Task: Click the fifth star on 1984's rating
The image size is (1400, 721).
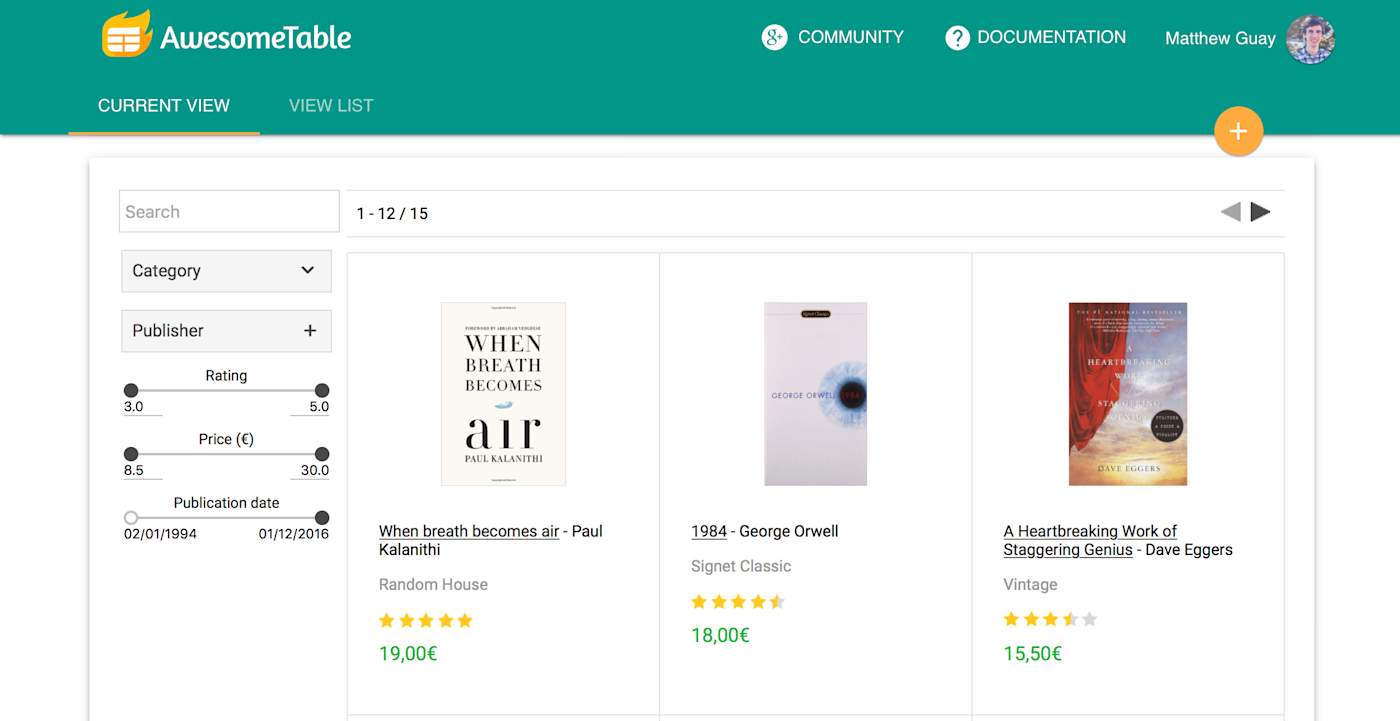Action: click(x=779, y=601)
